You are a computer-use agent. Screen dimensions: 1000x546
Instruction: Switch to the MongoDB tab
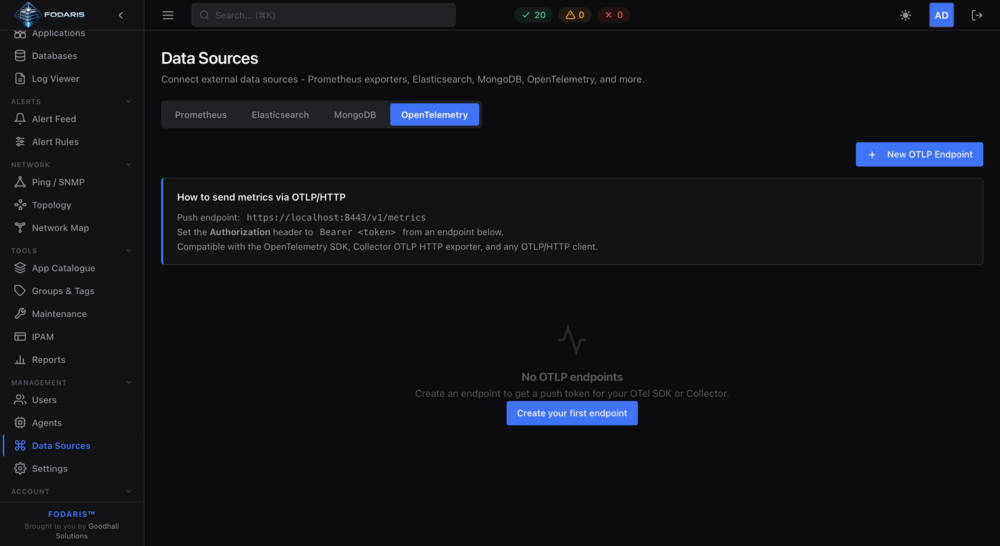click(355, 115)
